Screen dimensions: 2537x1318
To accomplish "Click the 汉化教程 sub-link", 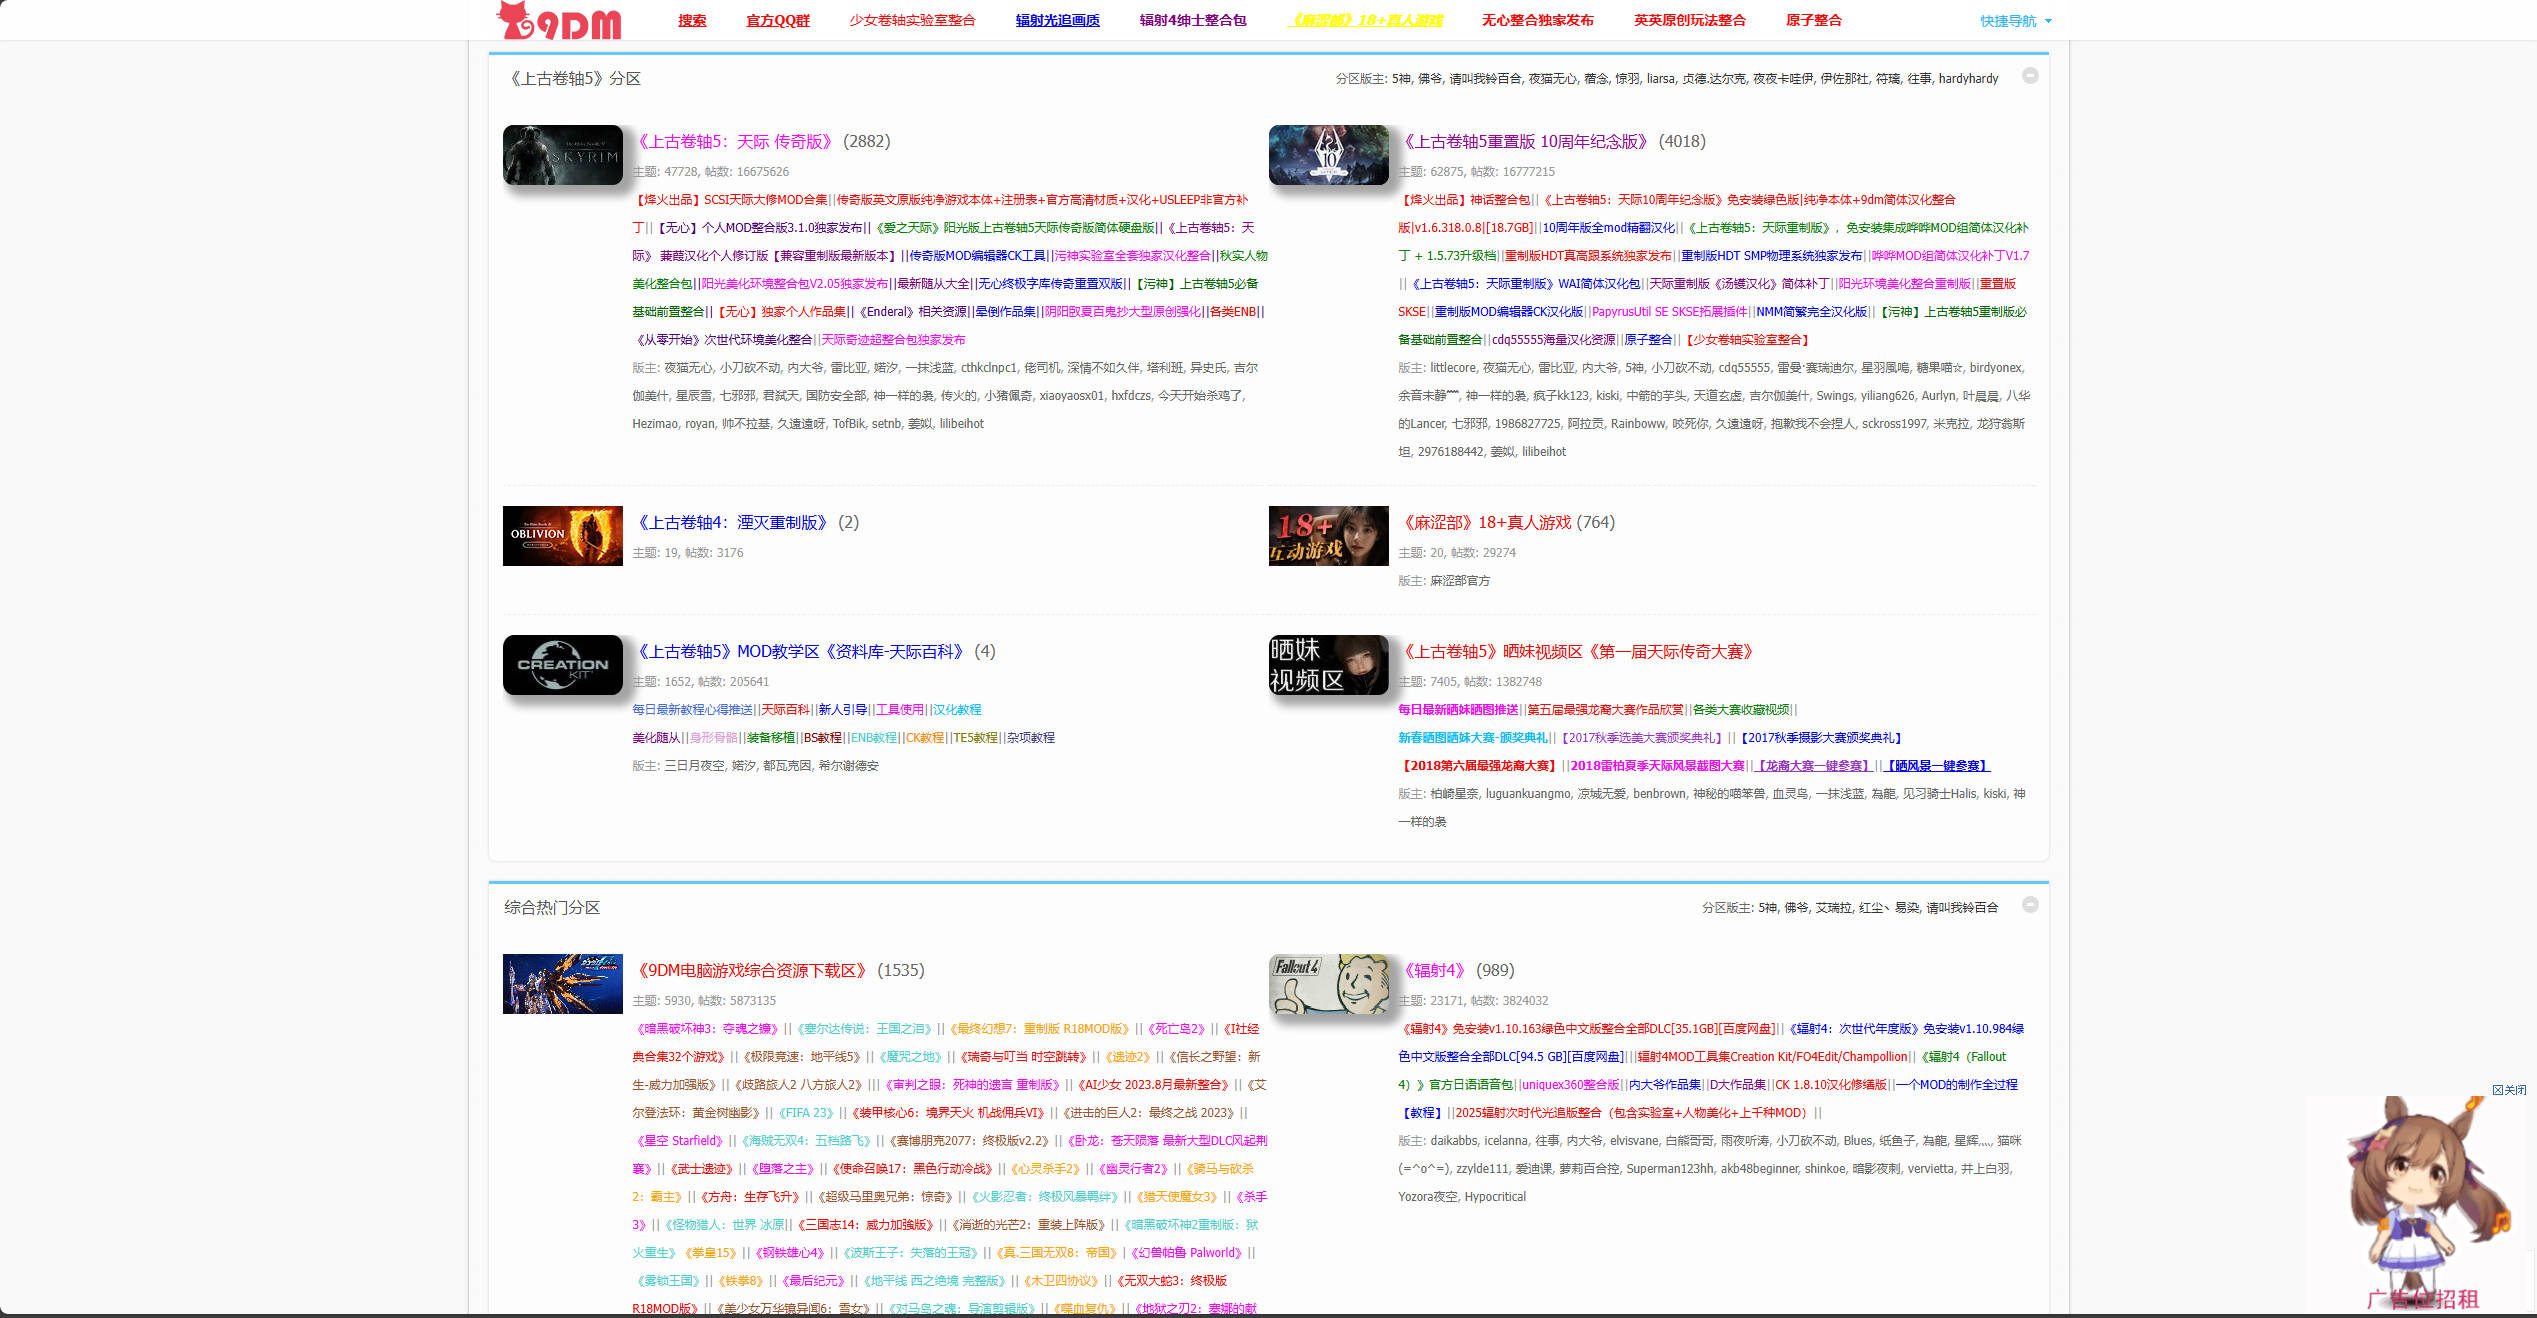I will (957, 710).
